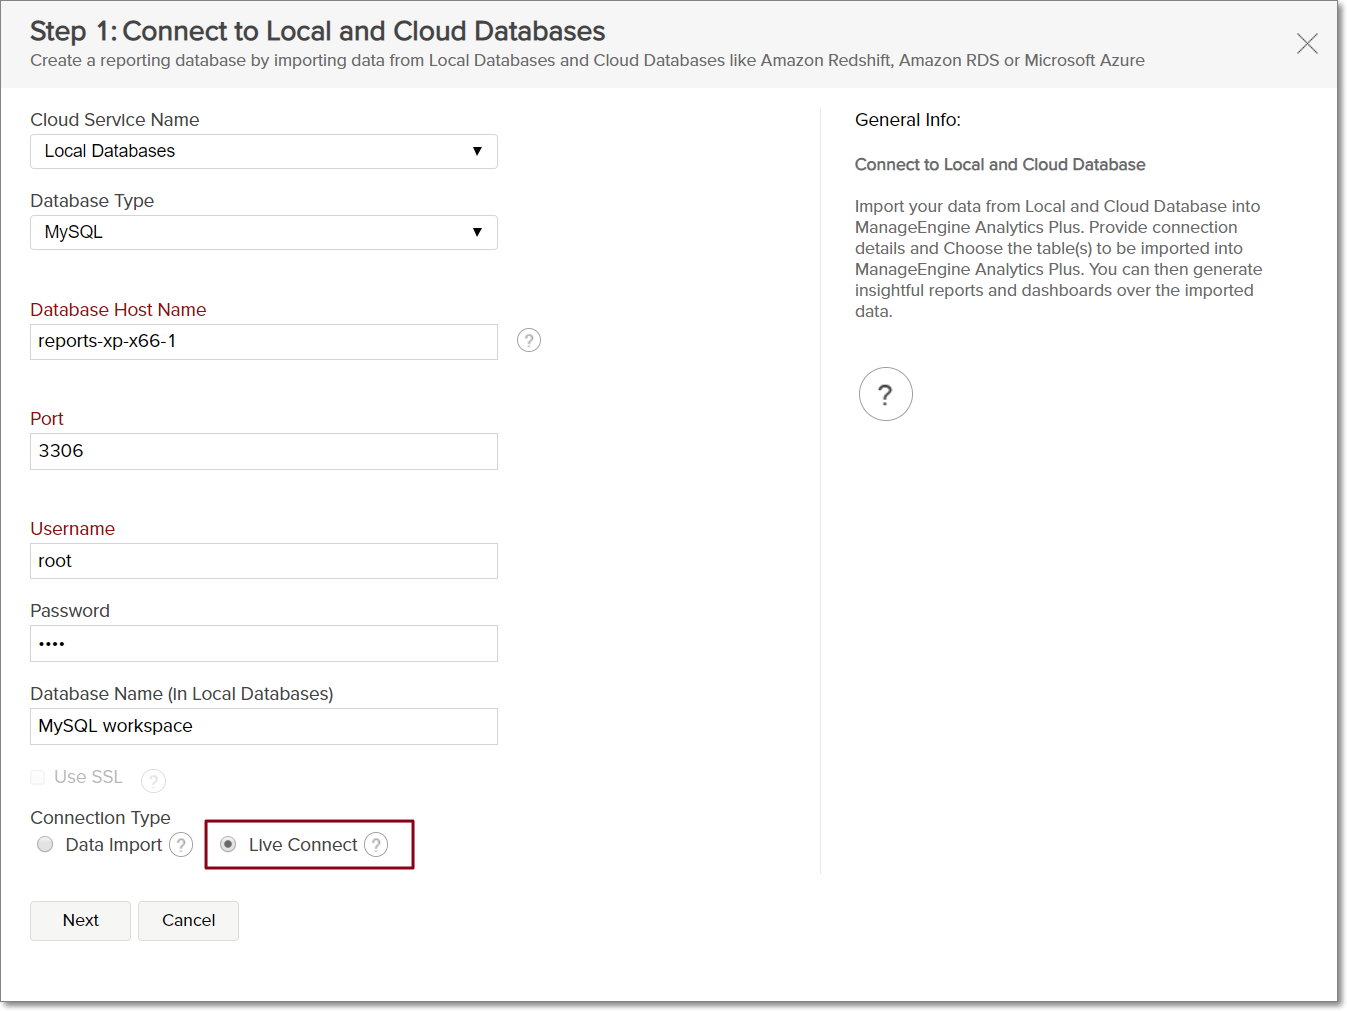Image resolution: width=1347 pixels, height=1011 pixels.
Task: Click the 'Connection Type' label
Action: (x=100, y=817)
